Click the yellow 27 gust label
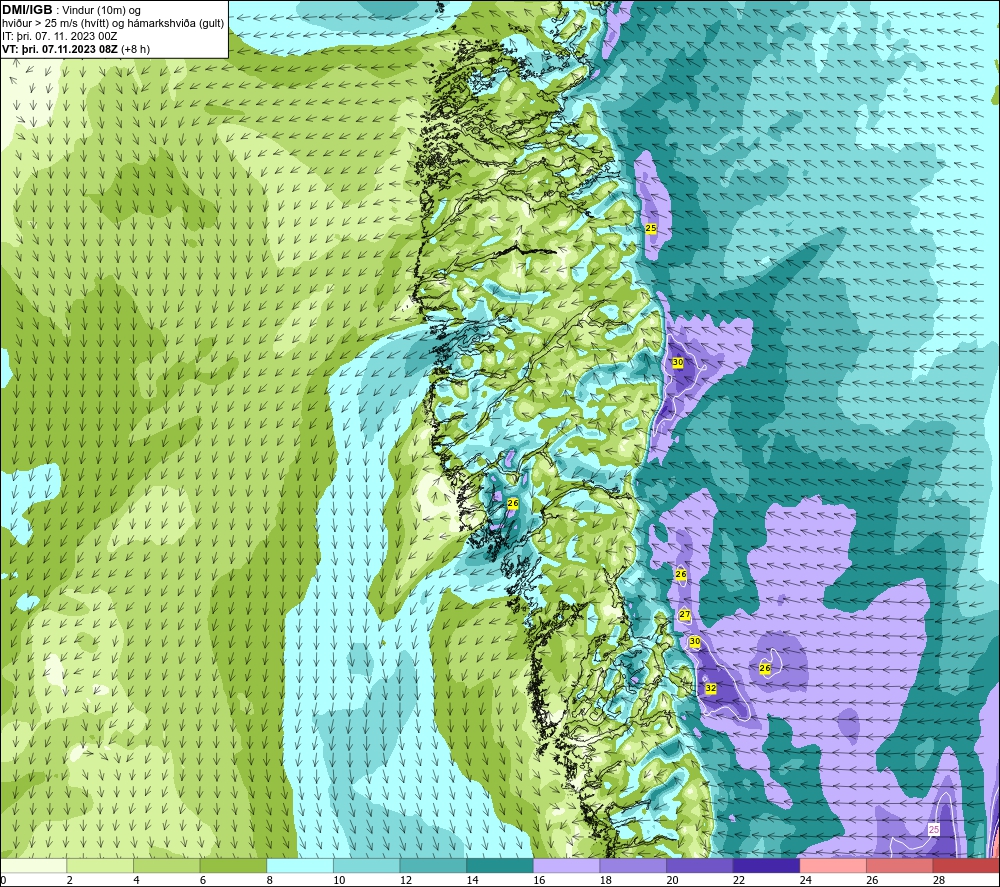This screenshot has height=887, width=1000. pyautogui.click(x=684, y=615)
